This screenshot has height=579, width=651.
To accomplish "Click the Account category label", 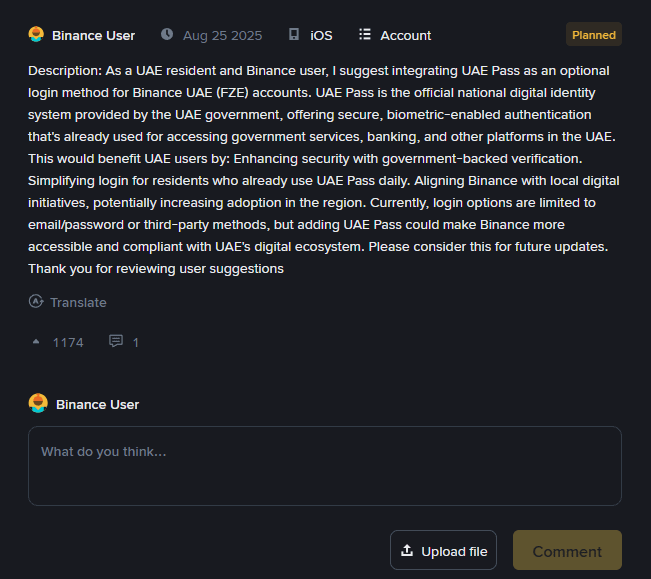I will [x=406, y=35].
